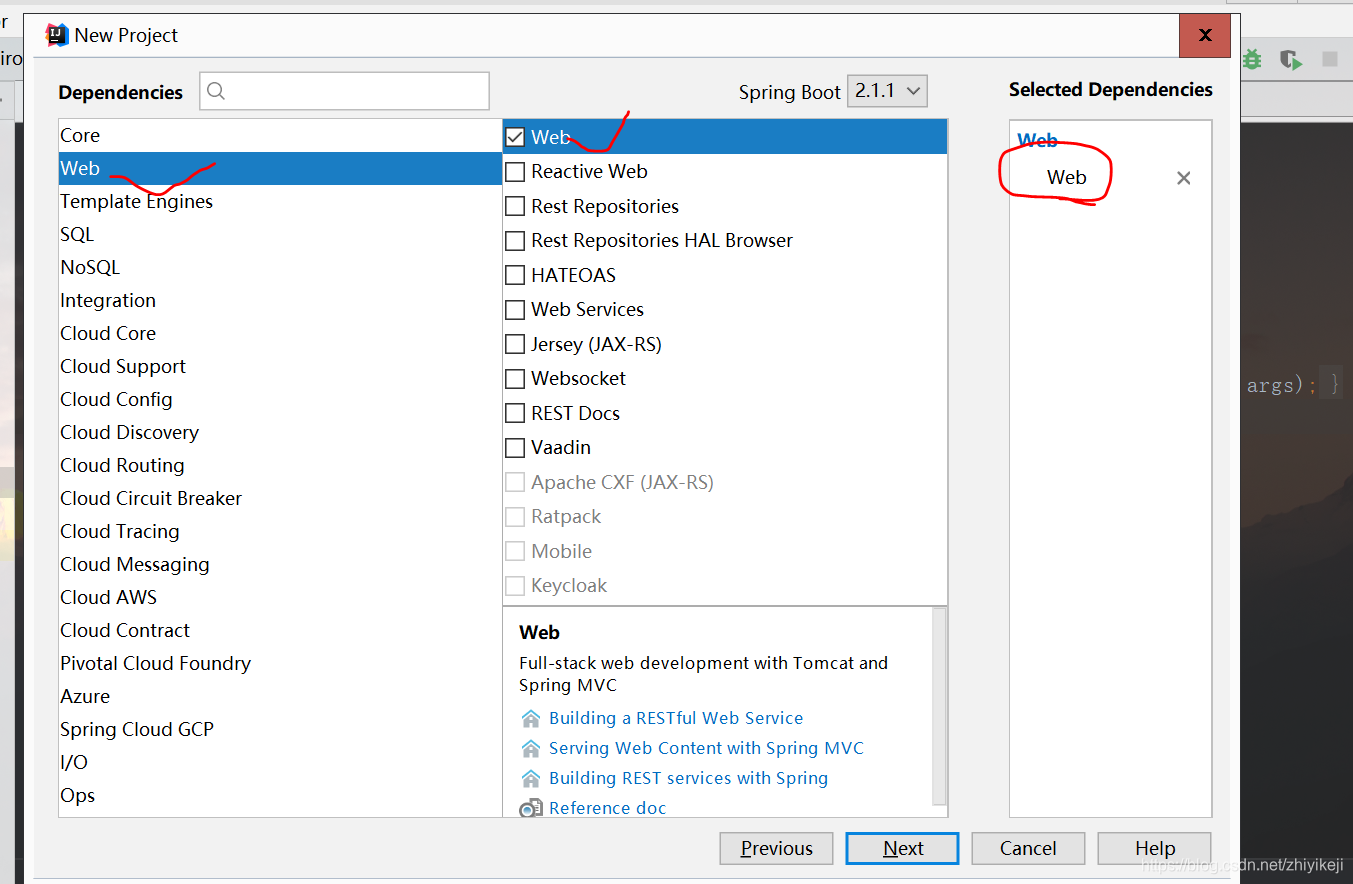Uncheck the Web dependency checkbox
This screenshot has width=1353, height=884.
coord(515,137)
